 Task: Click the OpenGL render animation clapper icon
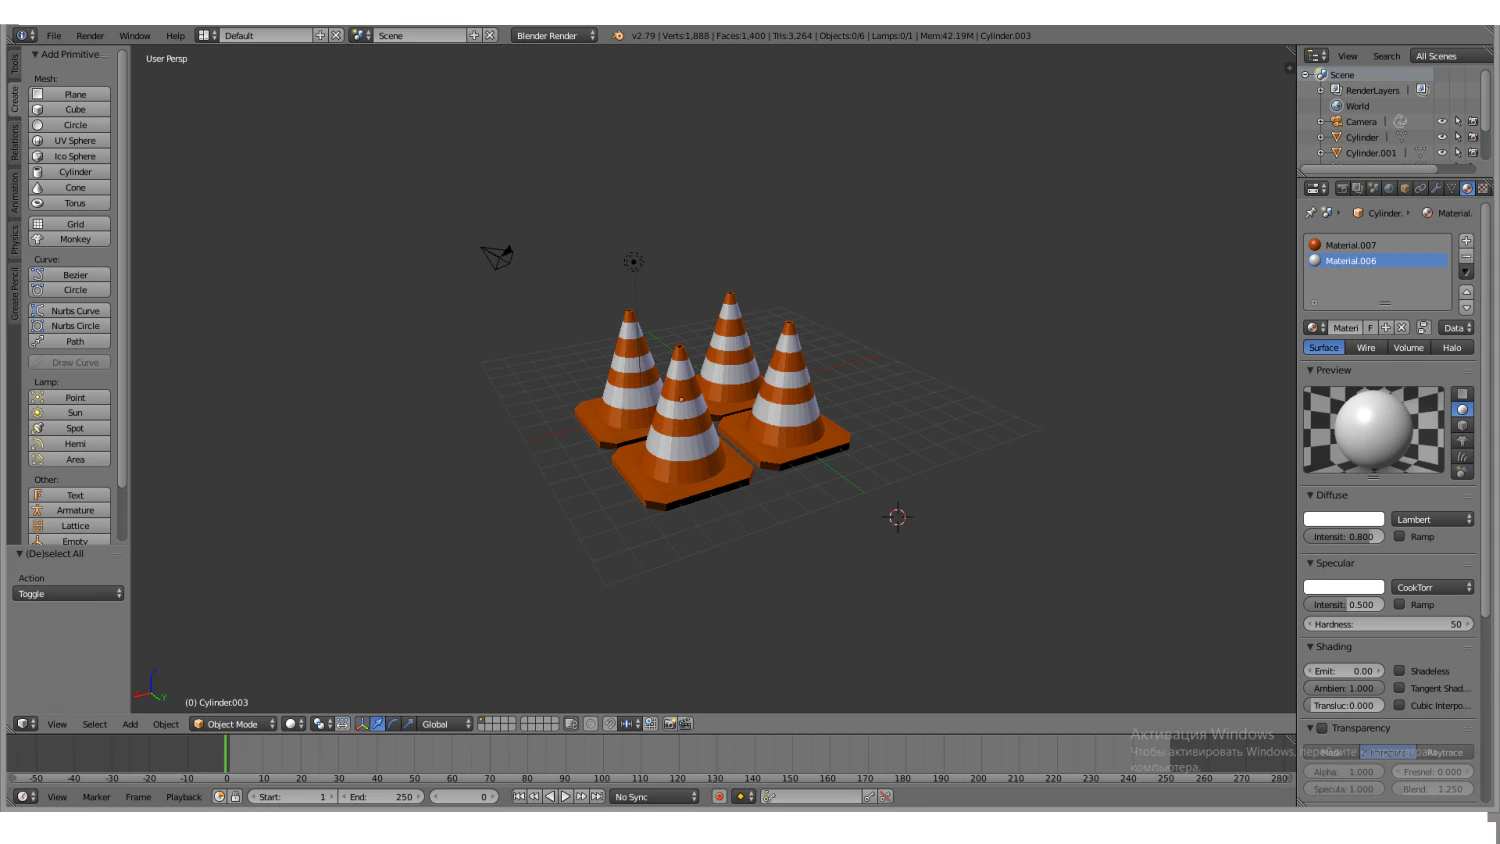coord(685,724)
